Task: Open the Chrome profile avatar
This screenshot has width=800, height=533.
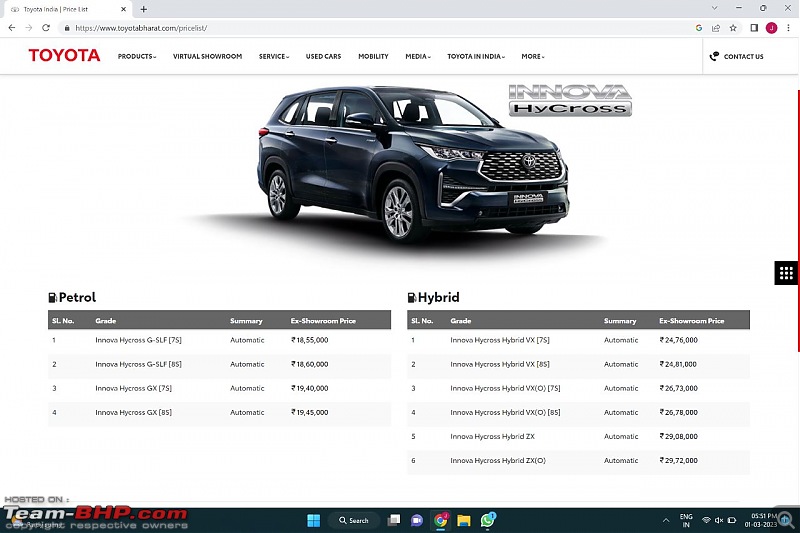Action: pyautogui.click(x=771, y=28)
